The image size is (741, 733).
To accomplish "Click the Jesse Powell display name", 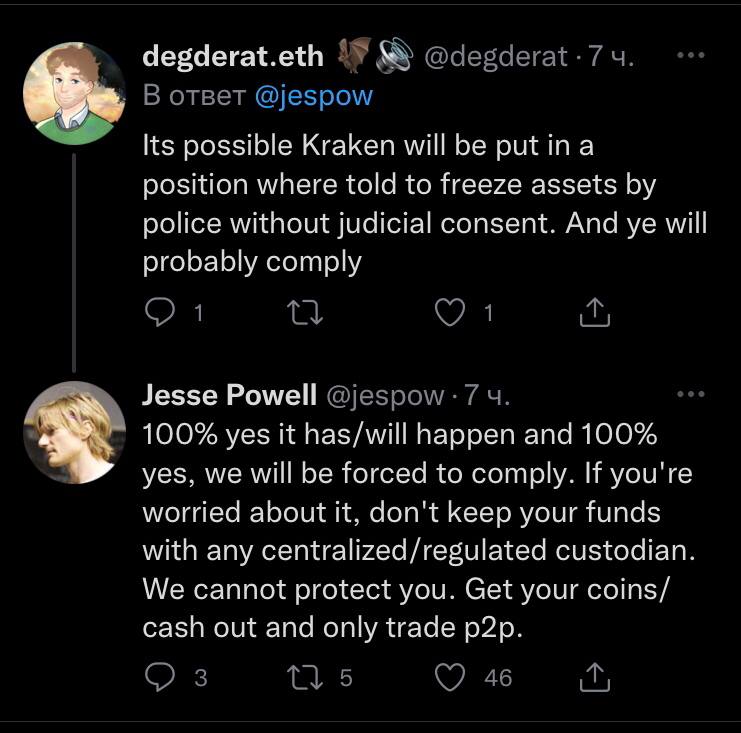I will tap(228, 395).
